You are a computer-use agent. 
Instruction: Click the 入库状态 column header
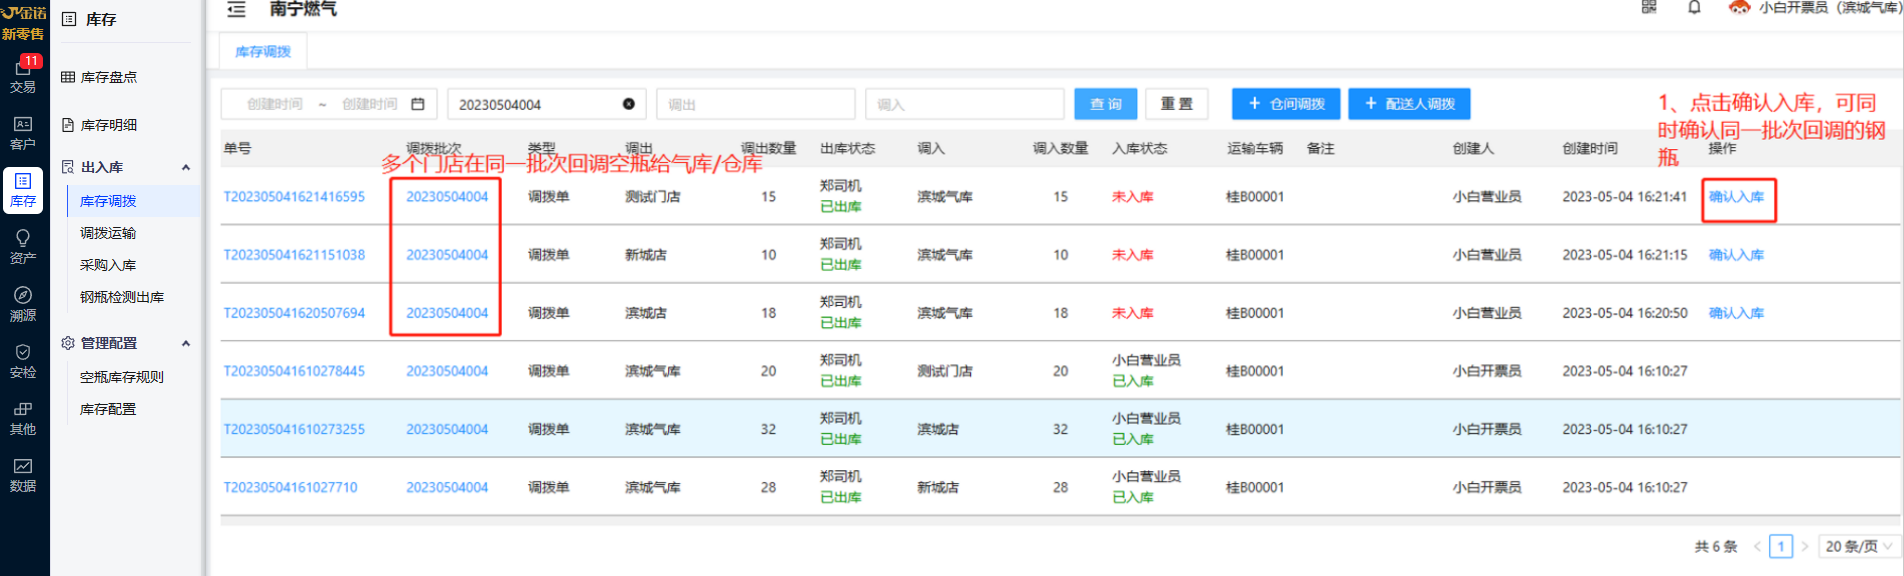tap(1139, 148)
